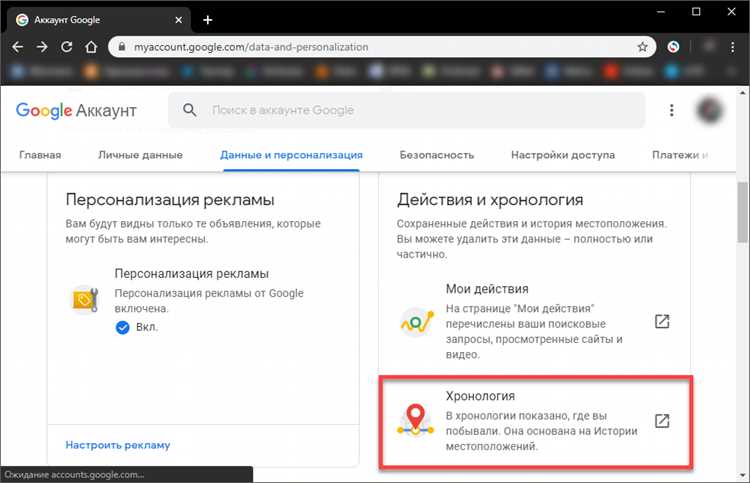Click the Настроить рекламу link

click(x=118, y=445)
